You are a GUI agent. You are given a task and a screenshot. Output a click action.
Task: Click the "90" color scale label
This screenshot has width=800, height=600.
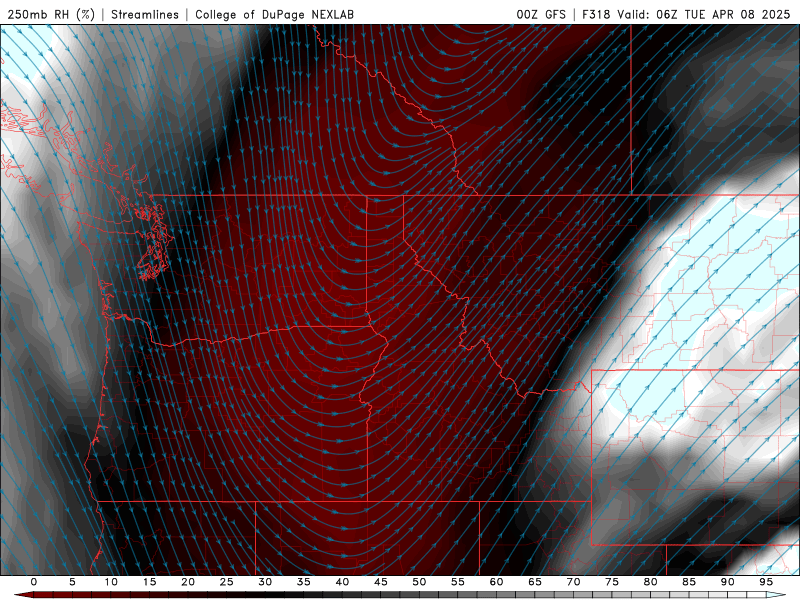[x=728, y=582]
